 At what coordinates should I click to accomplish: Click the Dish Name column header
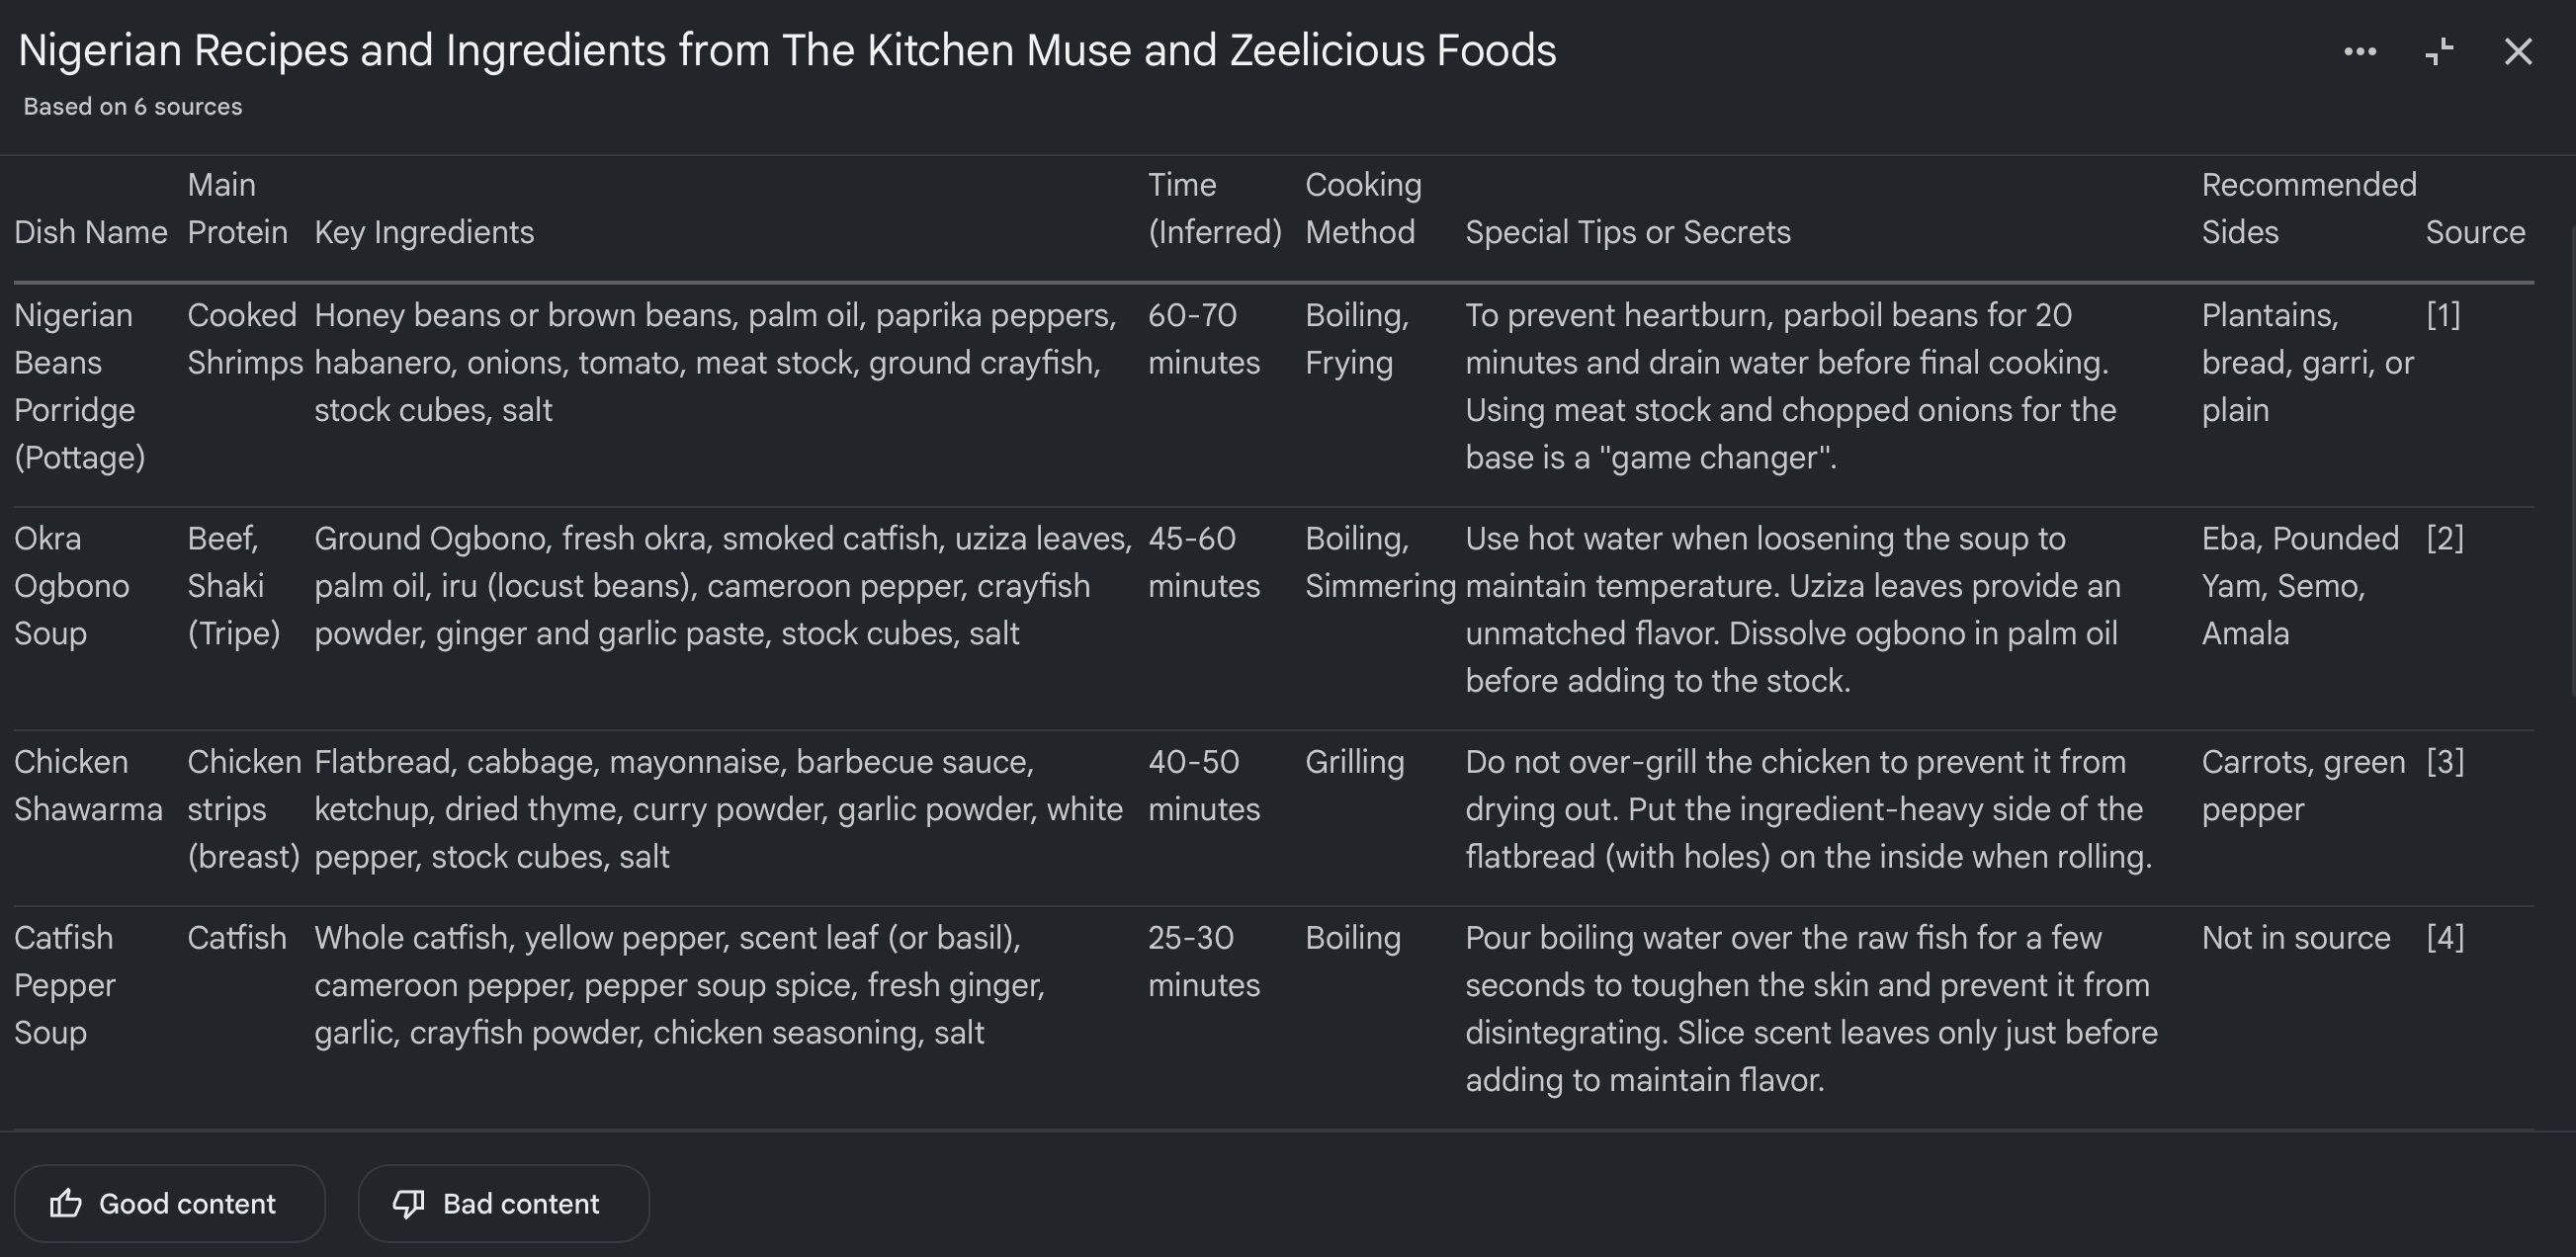91,232
